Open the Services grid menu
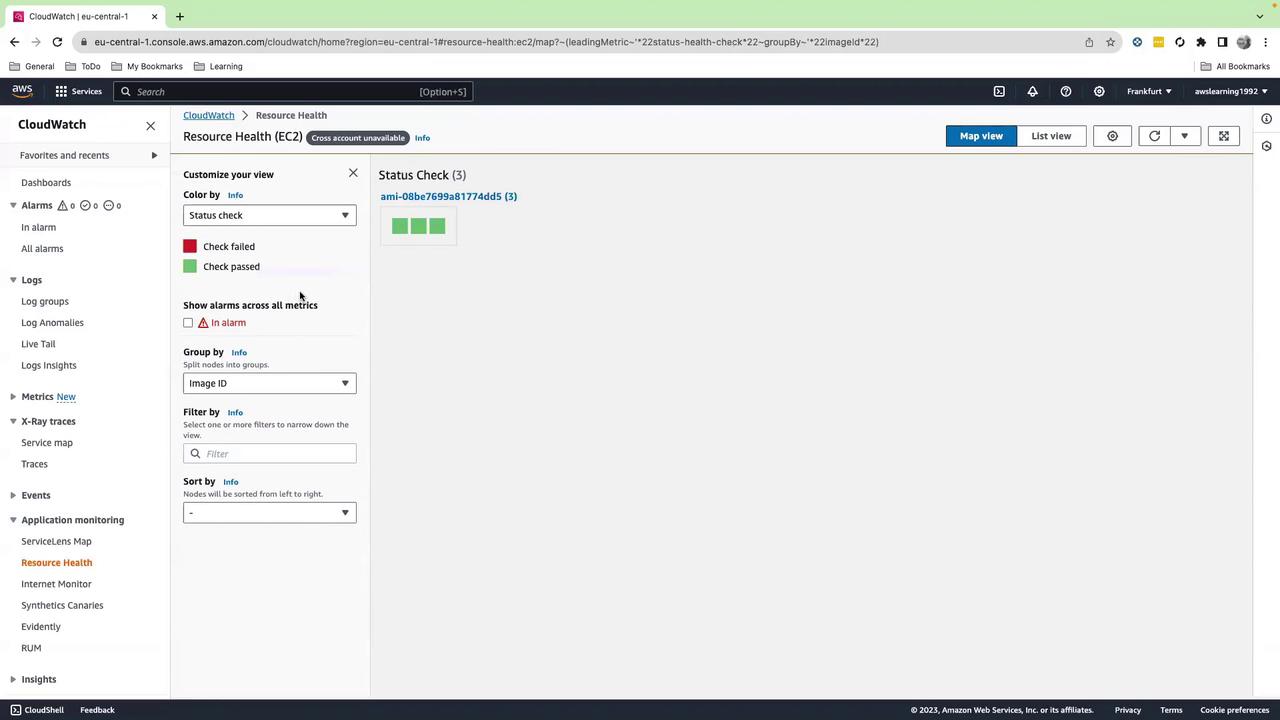 (x=78, y=91)
